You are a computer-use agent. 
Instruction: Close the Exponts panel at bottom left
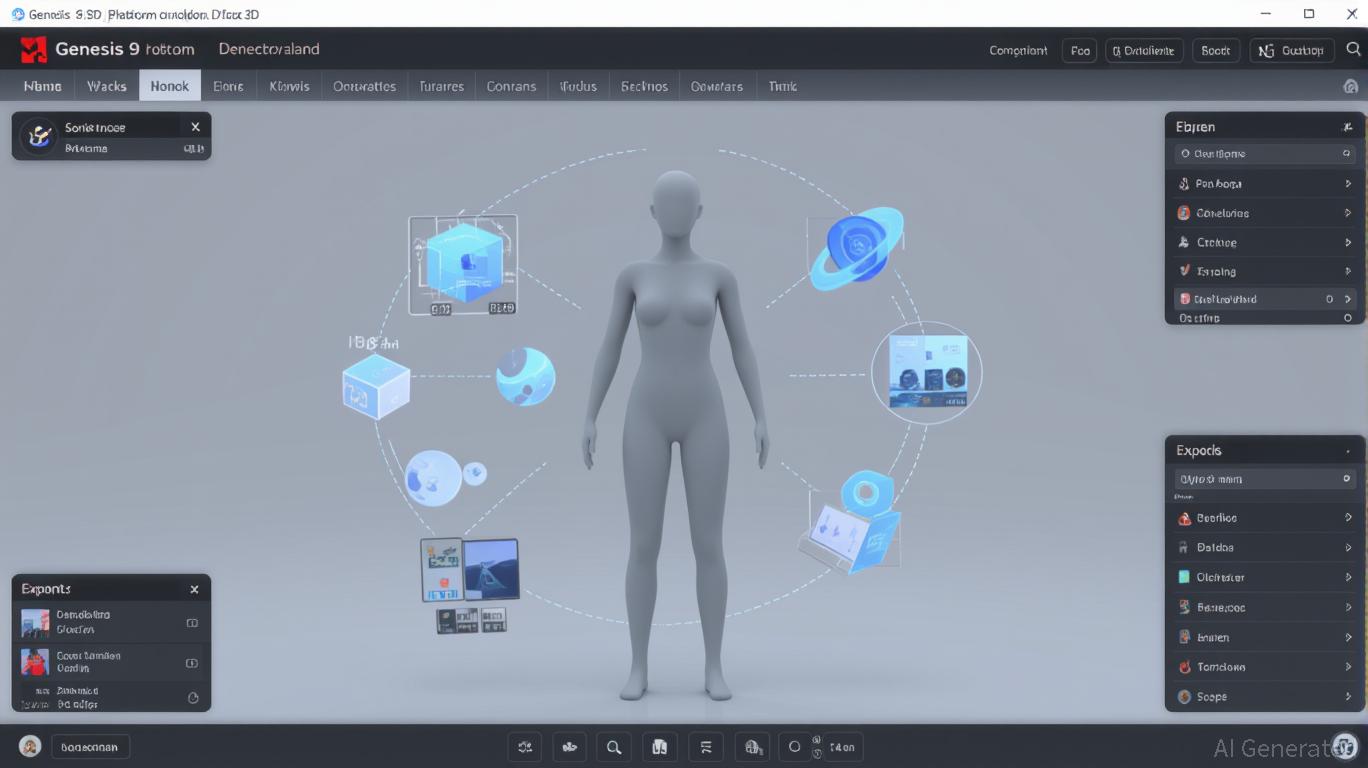194,590
